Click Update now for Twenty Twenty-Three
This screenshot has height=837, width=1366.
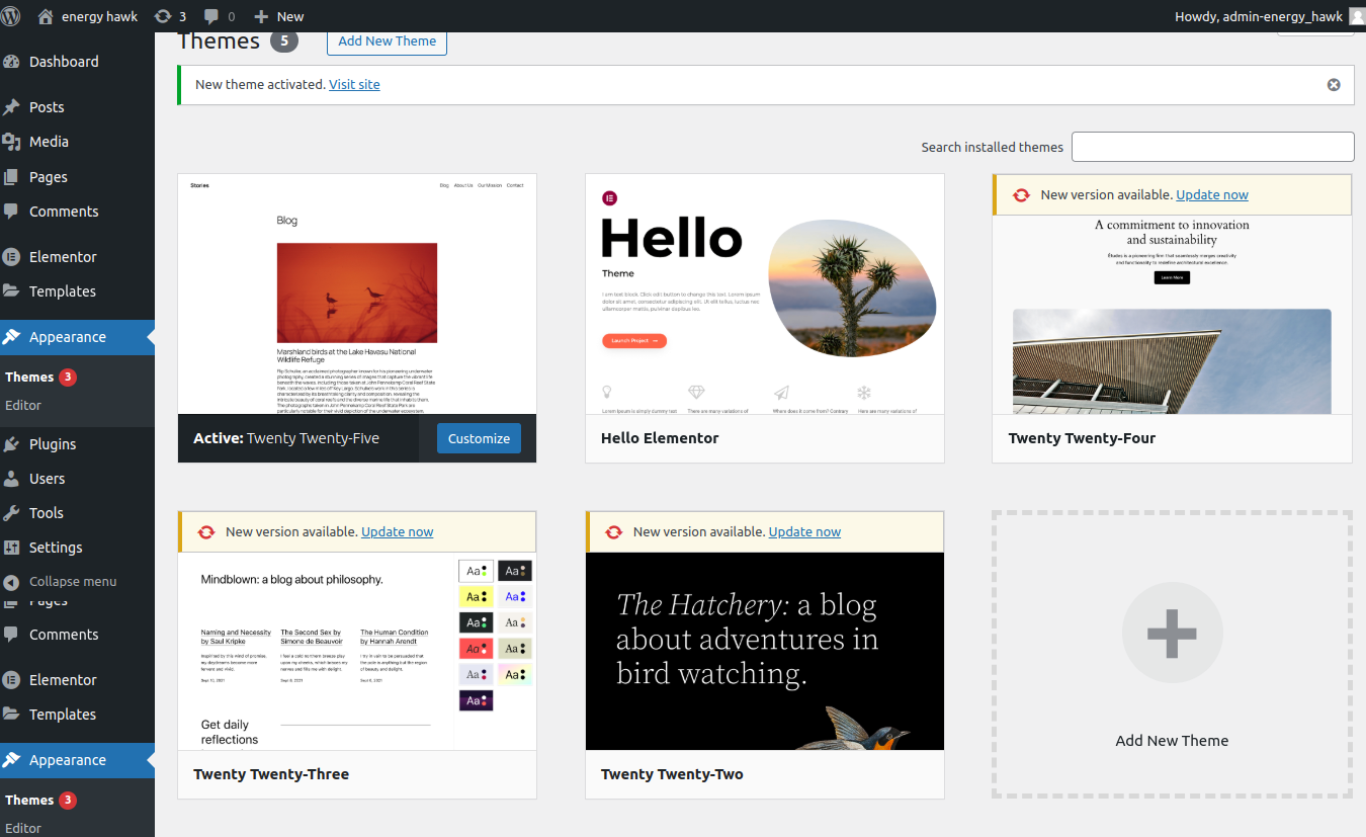(397, 532)
